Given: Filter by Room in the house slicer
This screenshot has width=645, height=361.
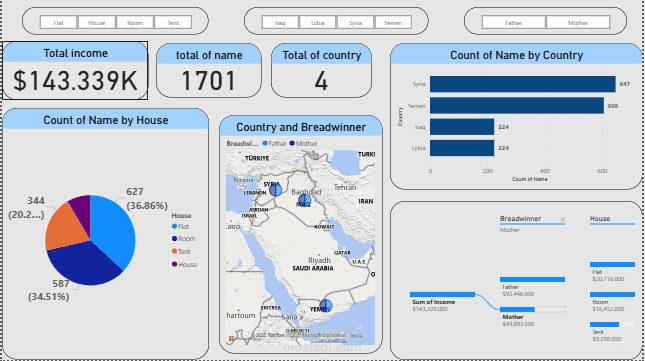Looking at the screenshot, I should coord(135,22).
